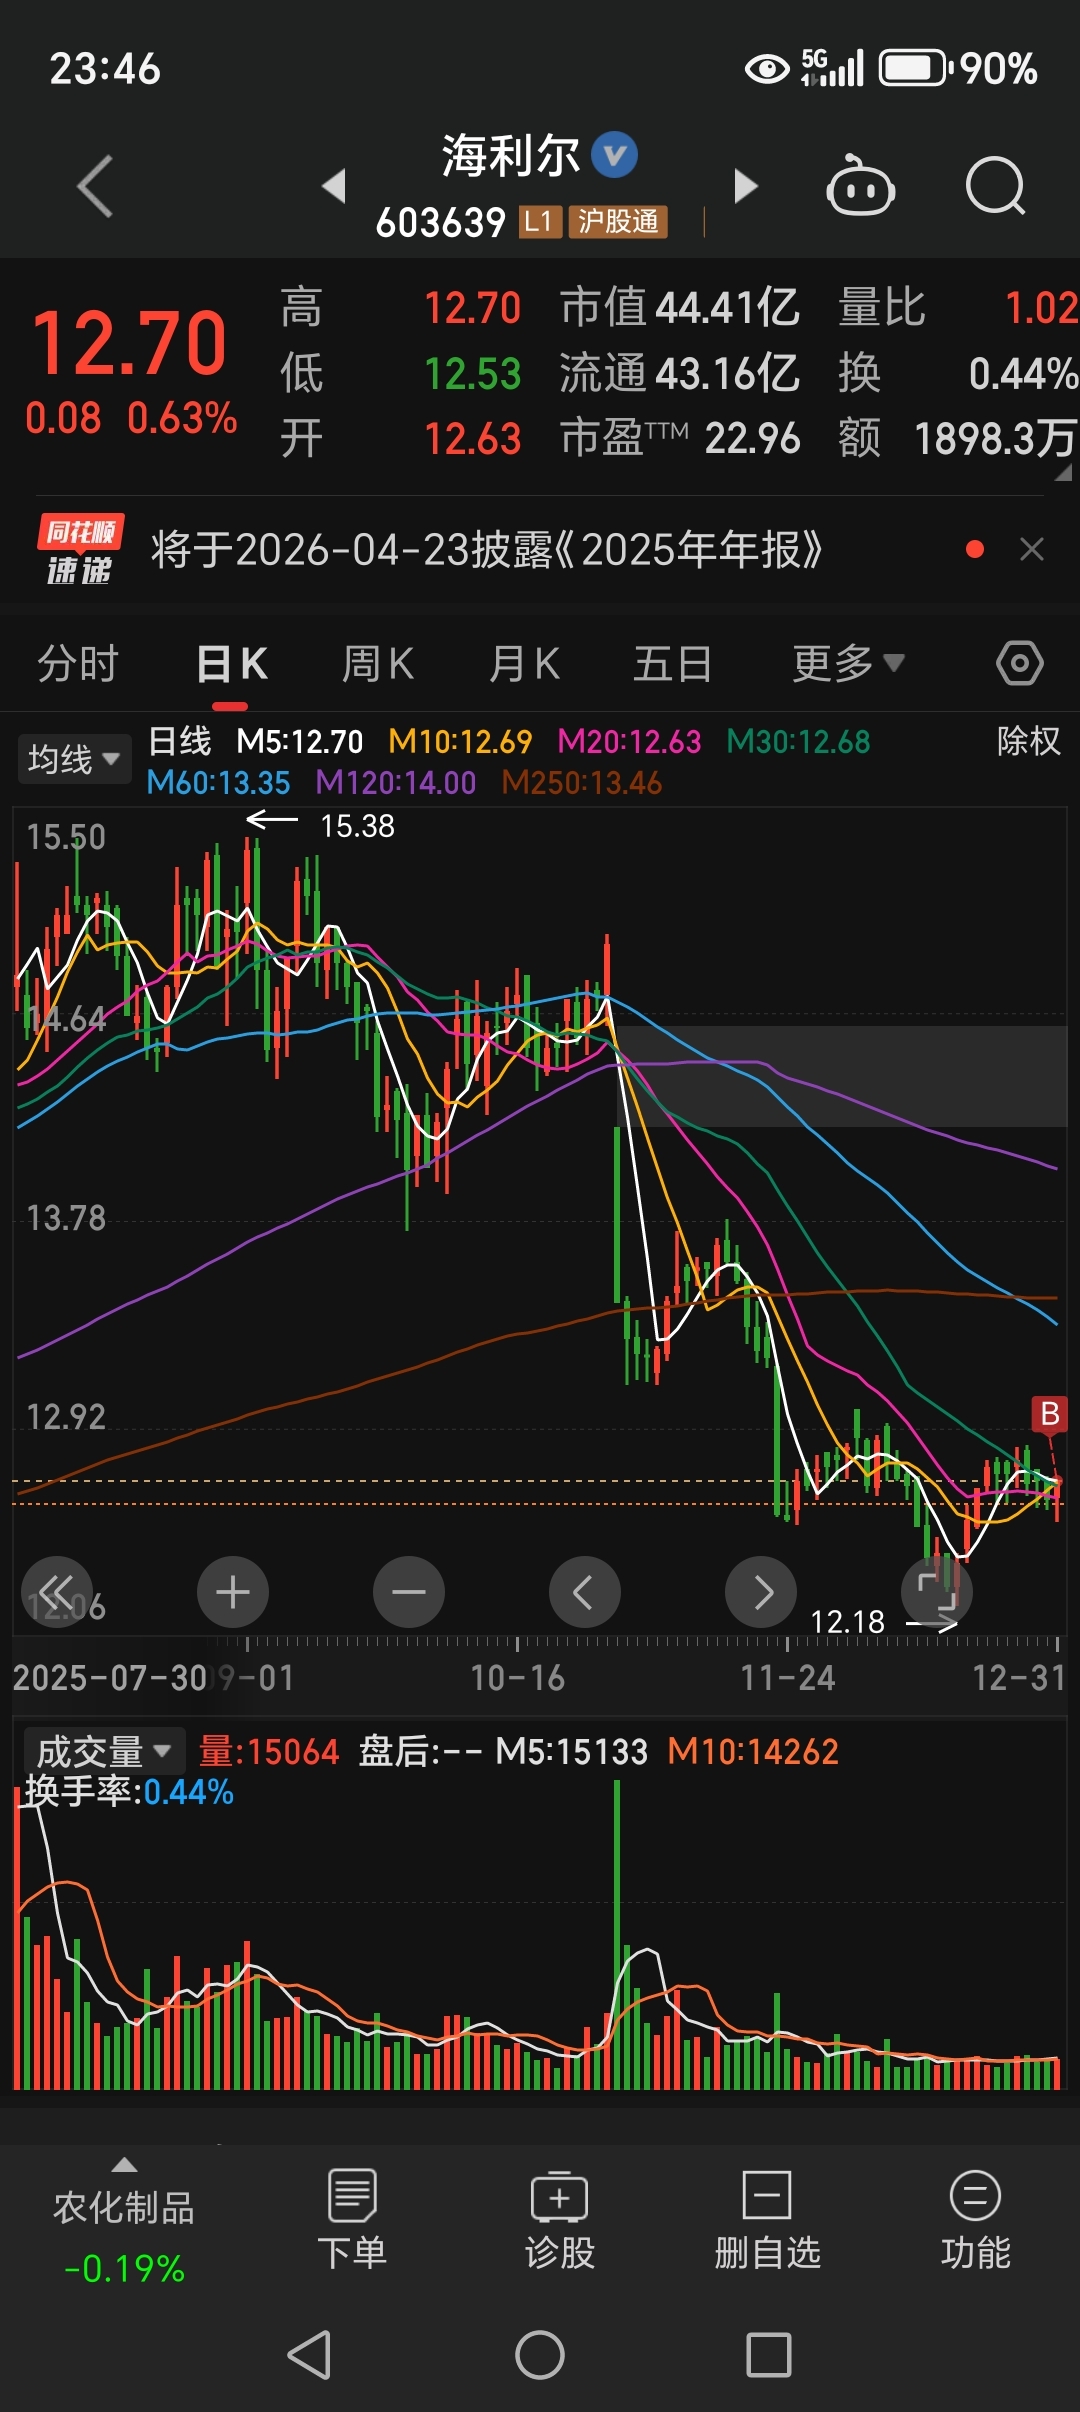Open the robot AI assistant icon
1080x2412 pixels.
point(860,186)
